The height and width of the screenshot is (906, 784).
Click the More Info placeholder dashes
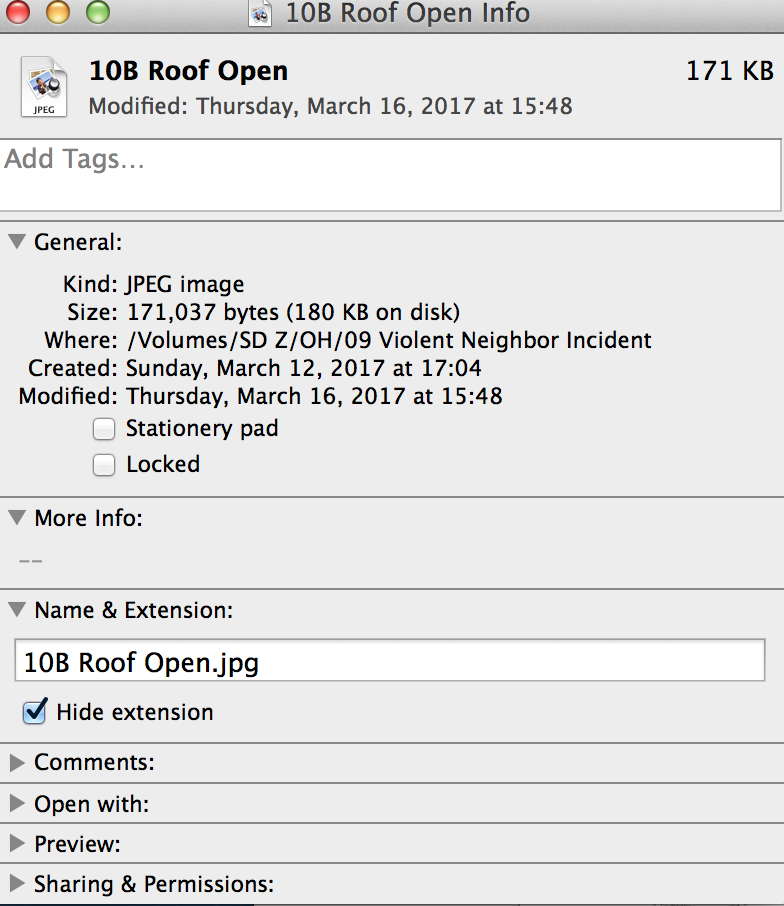31,561
